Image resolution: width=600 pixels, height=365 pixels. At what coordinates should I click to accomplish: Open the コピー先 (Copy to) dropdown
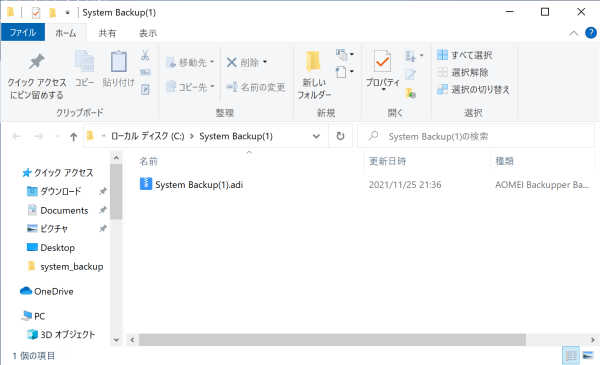click(190, 87)
